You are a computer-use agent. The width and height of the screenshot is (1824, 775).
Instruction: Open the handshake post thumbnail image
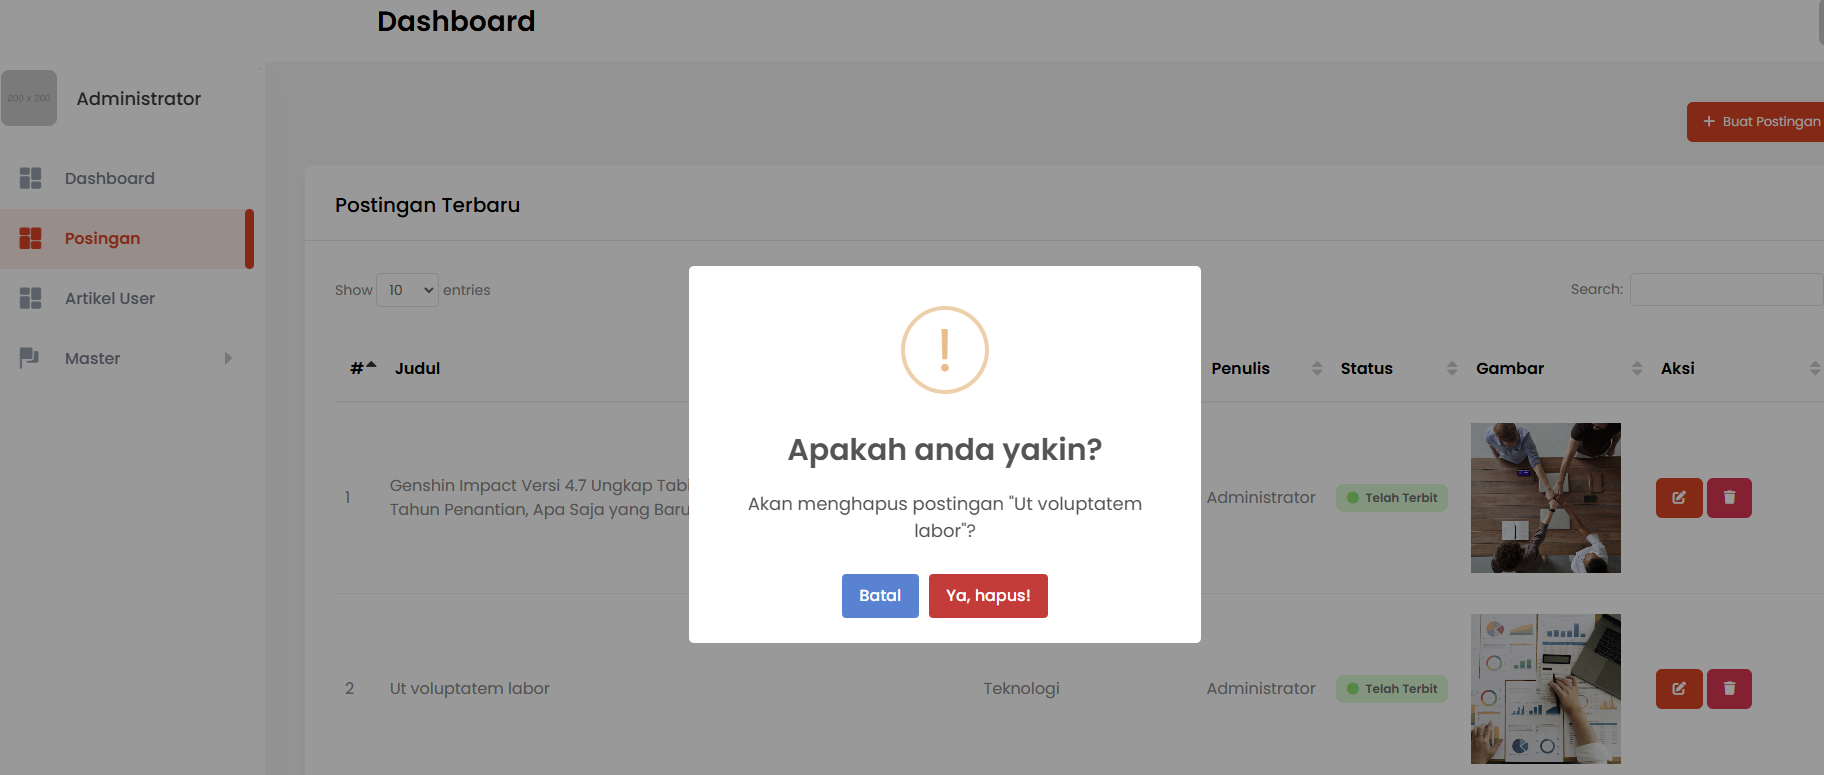(1545, 498)
